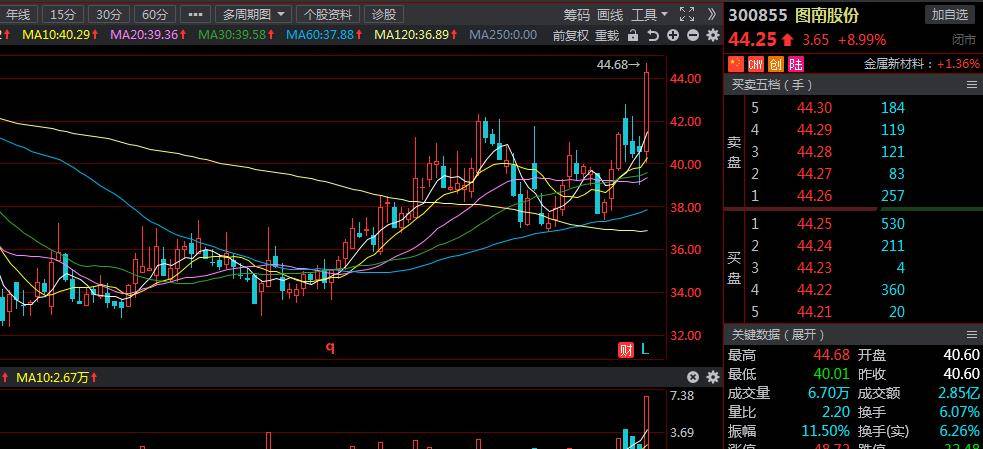This screenshot has height=449, width=983.
Task: Close the volume indicator panel
Action: click(x=693, y=377)
